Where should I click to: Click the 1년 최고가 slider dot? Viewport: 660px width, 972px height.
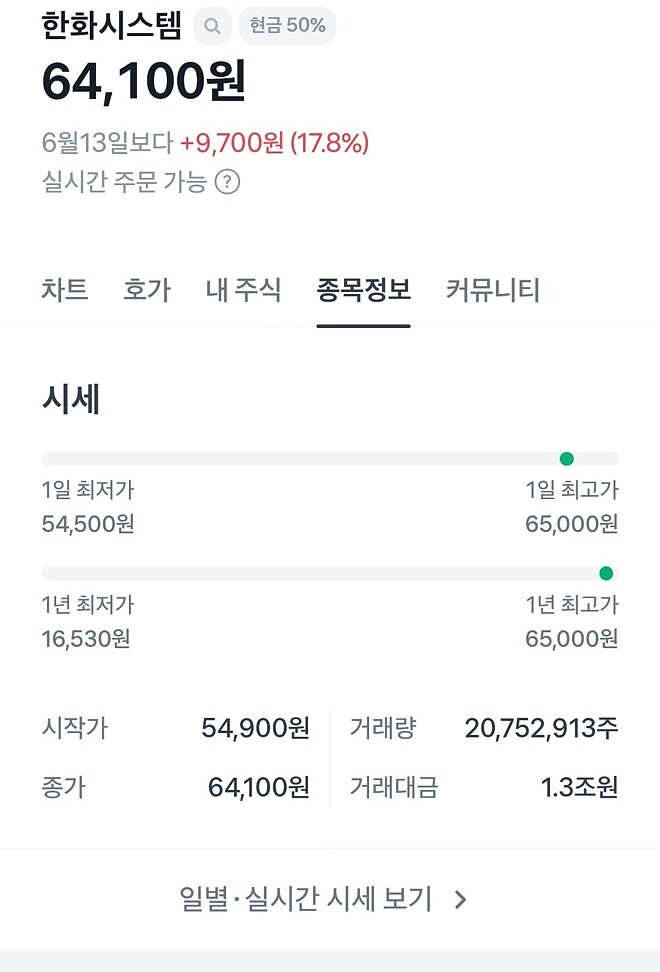pos(606,572)
